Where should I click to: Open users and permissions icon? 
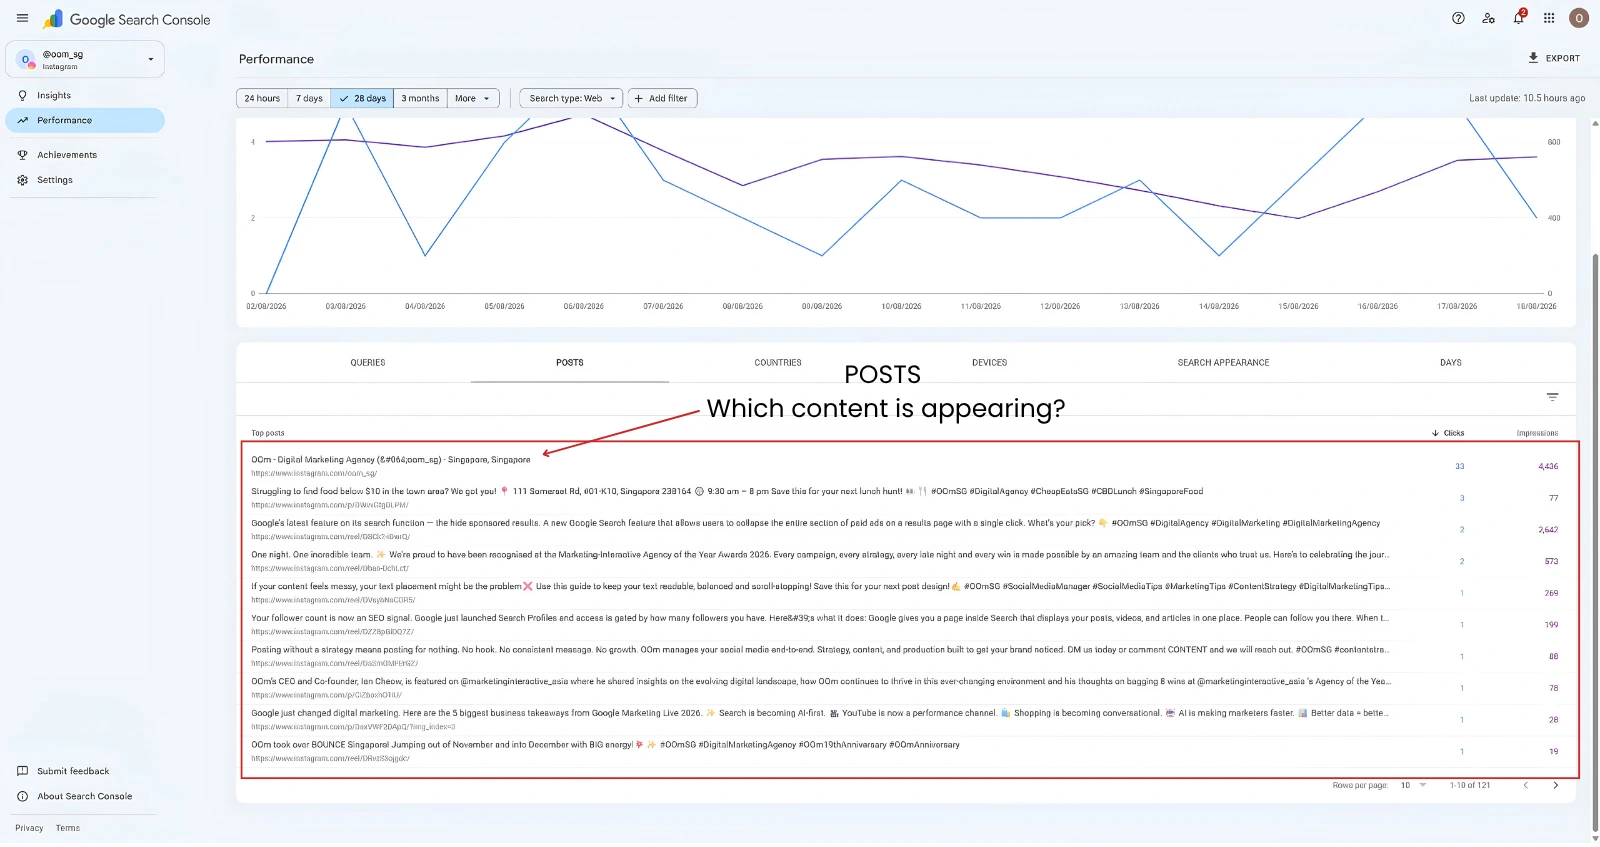[x=1488, y=18]
